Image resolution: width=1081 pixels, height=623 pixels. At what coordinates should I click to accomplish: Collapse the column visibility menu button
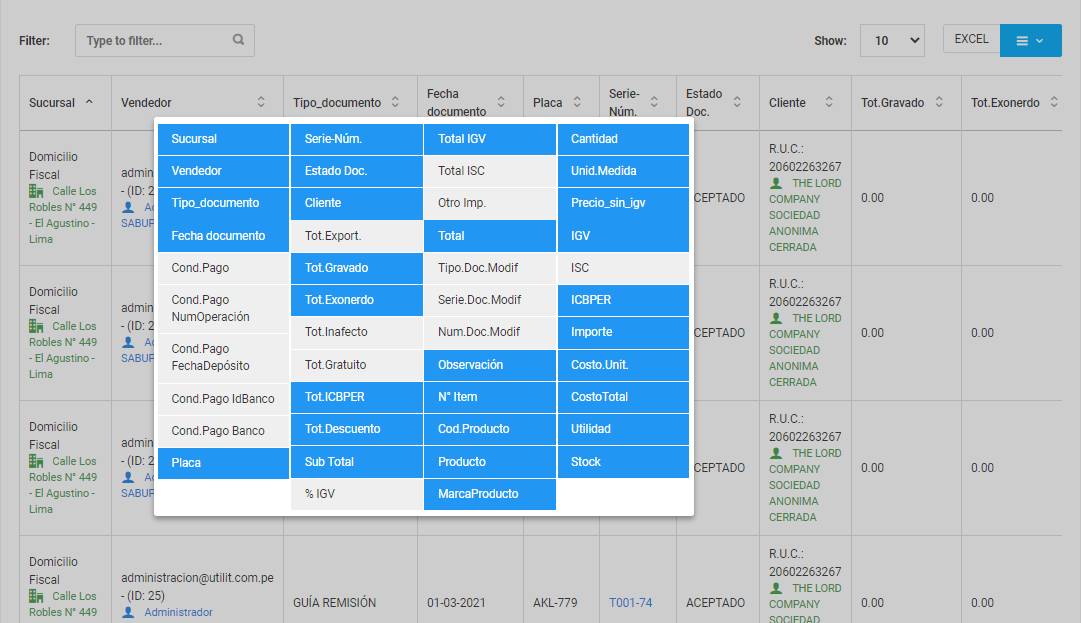point(1030,41)
